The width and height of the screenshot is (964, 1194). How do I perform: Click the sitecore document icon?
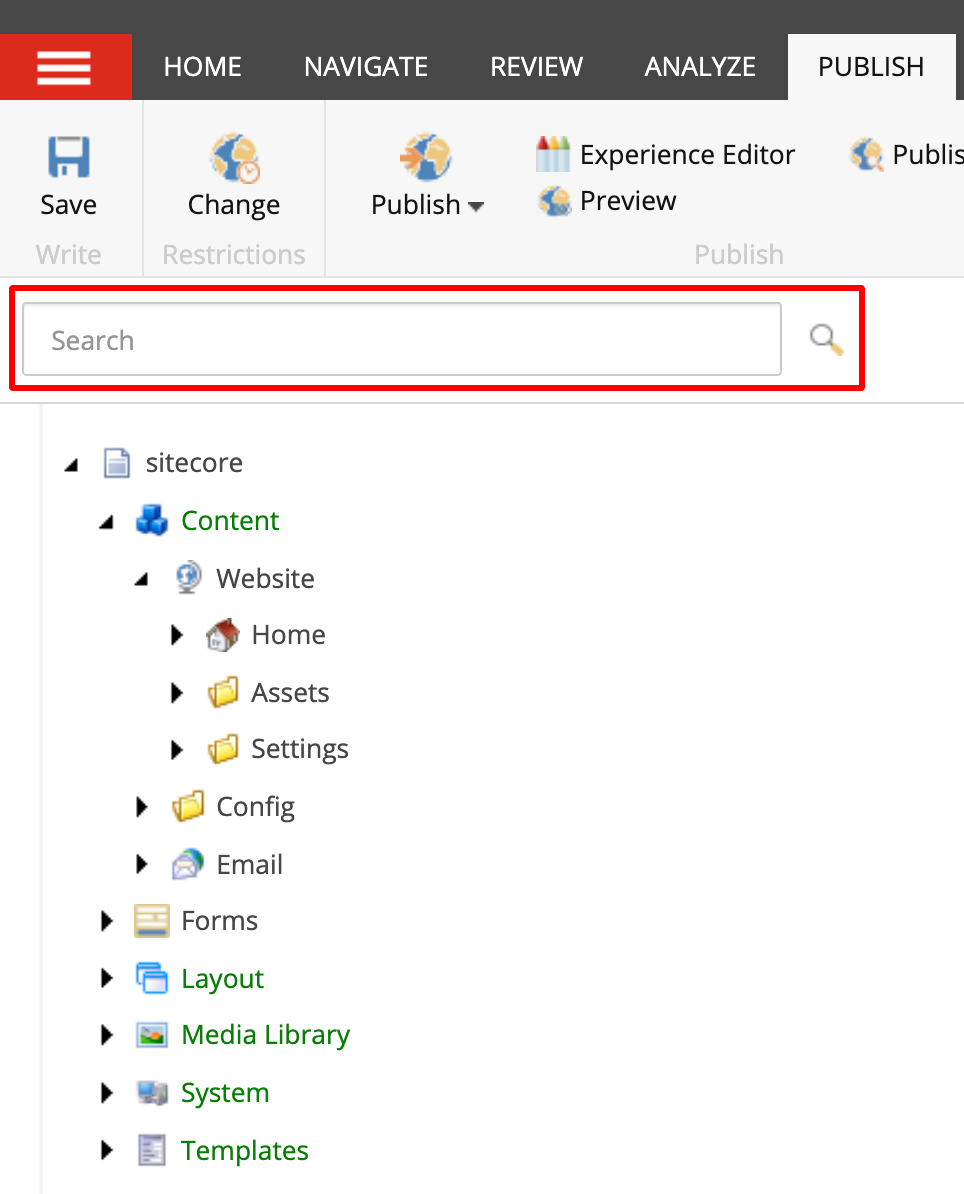click(x=117, y=463)
